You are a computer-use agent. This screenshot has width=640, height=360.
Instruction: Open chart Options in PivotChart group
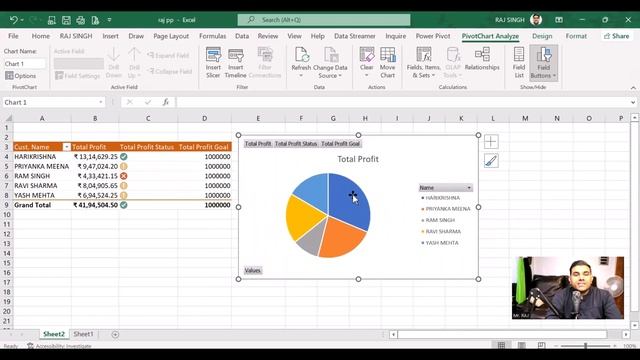[20, 76]
